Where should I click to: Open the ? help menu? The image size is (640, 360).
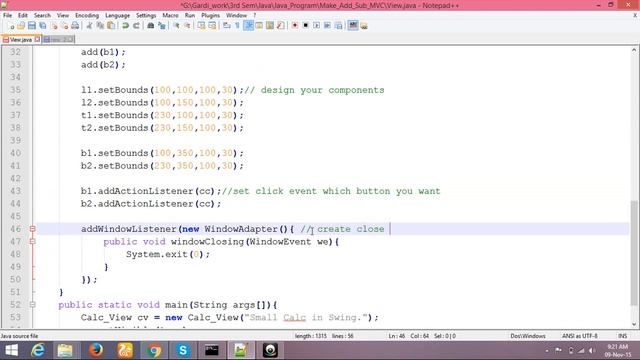click(x=254, y=15)
